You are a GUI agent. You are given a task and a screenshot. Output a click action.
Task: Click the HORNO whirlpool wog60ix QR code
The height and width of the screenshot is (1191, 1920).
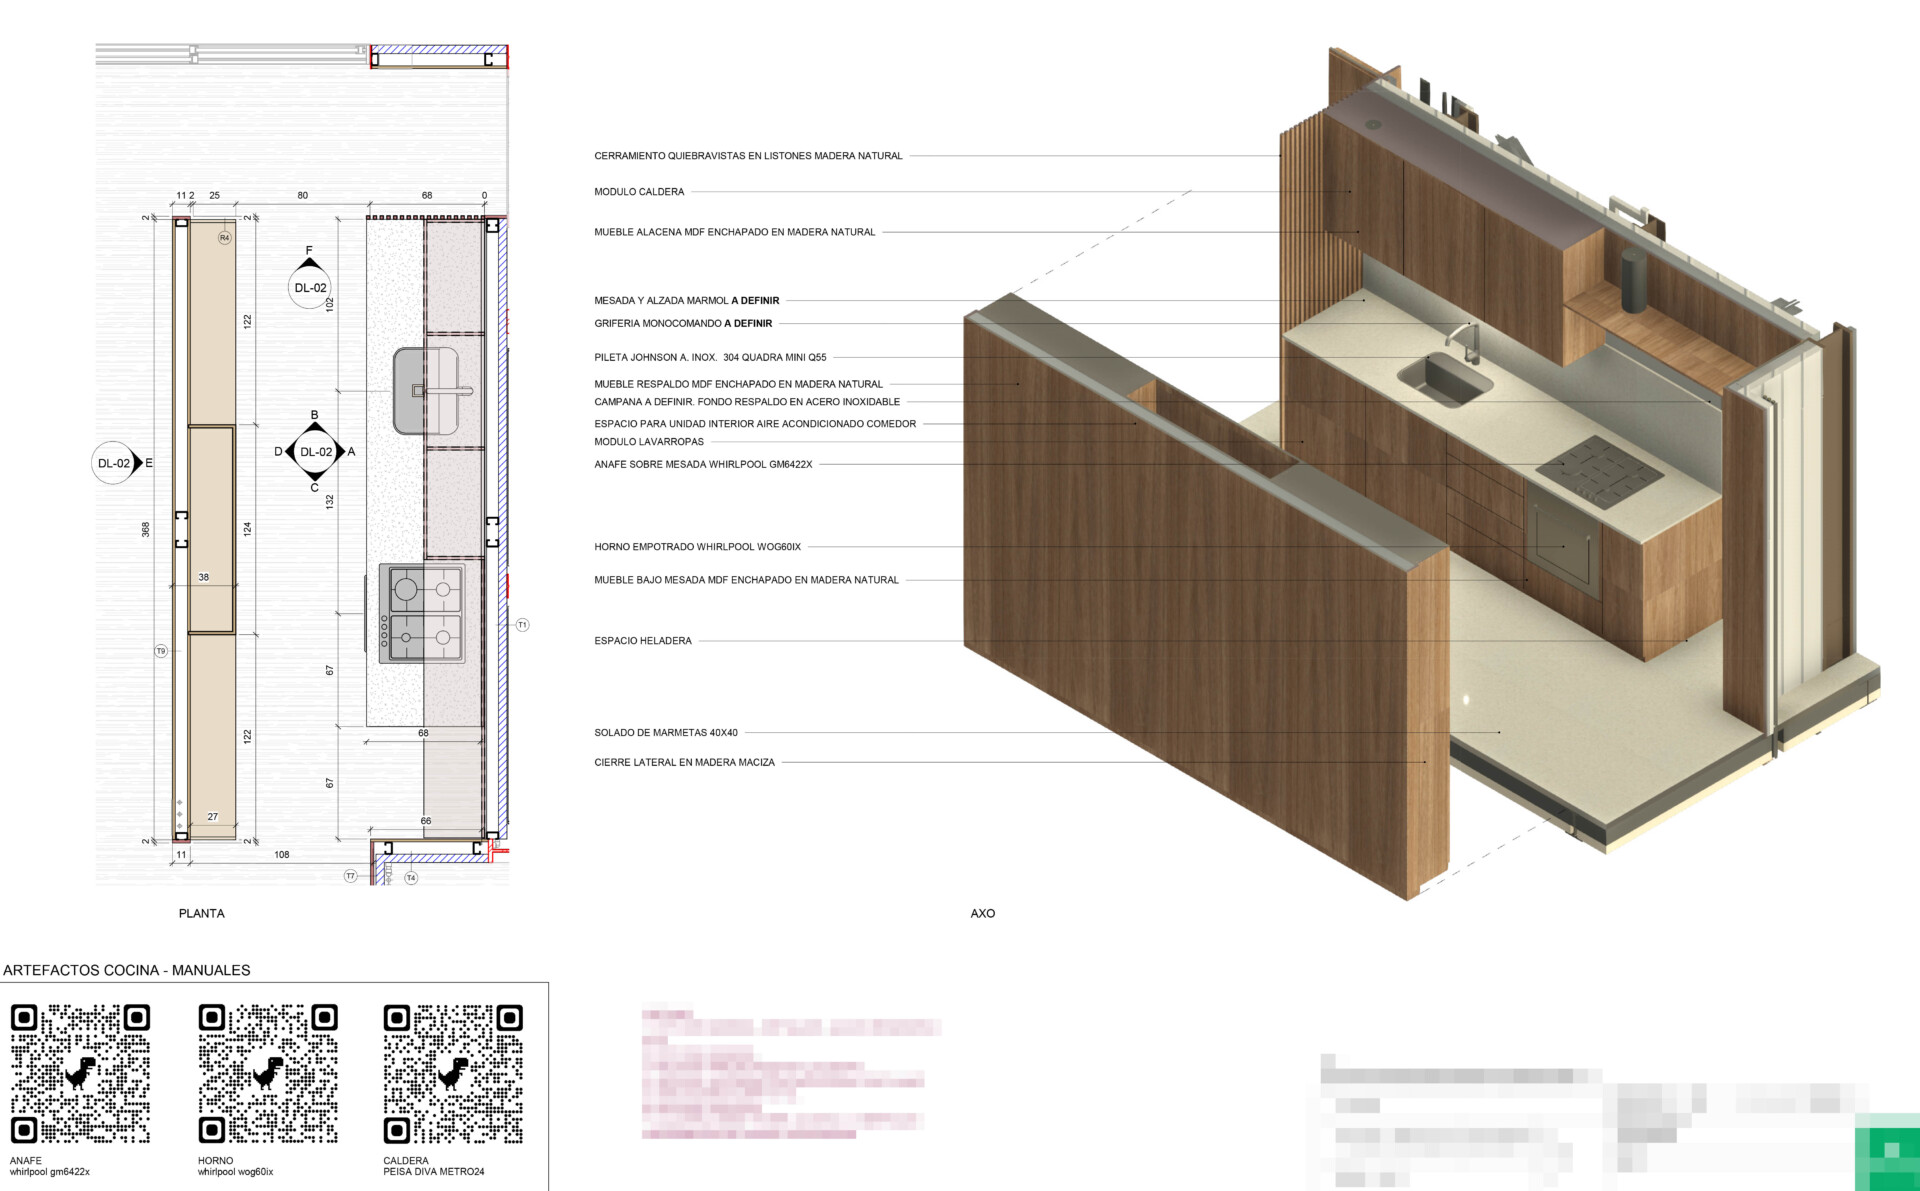point(267,1074)
